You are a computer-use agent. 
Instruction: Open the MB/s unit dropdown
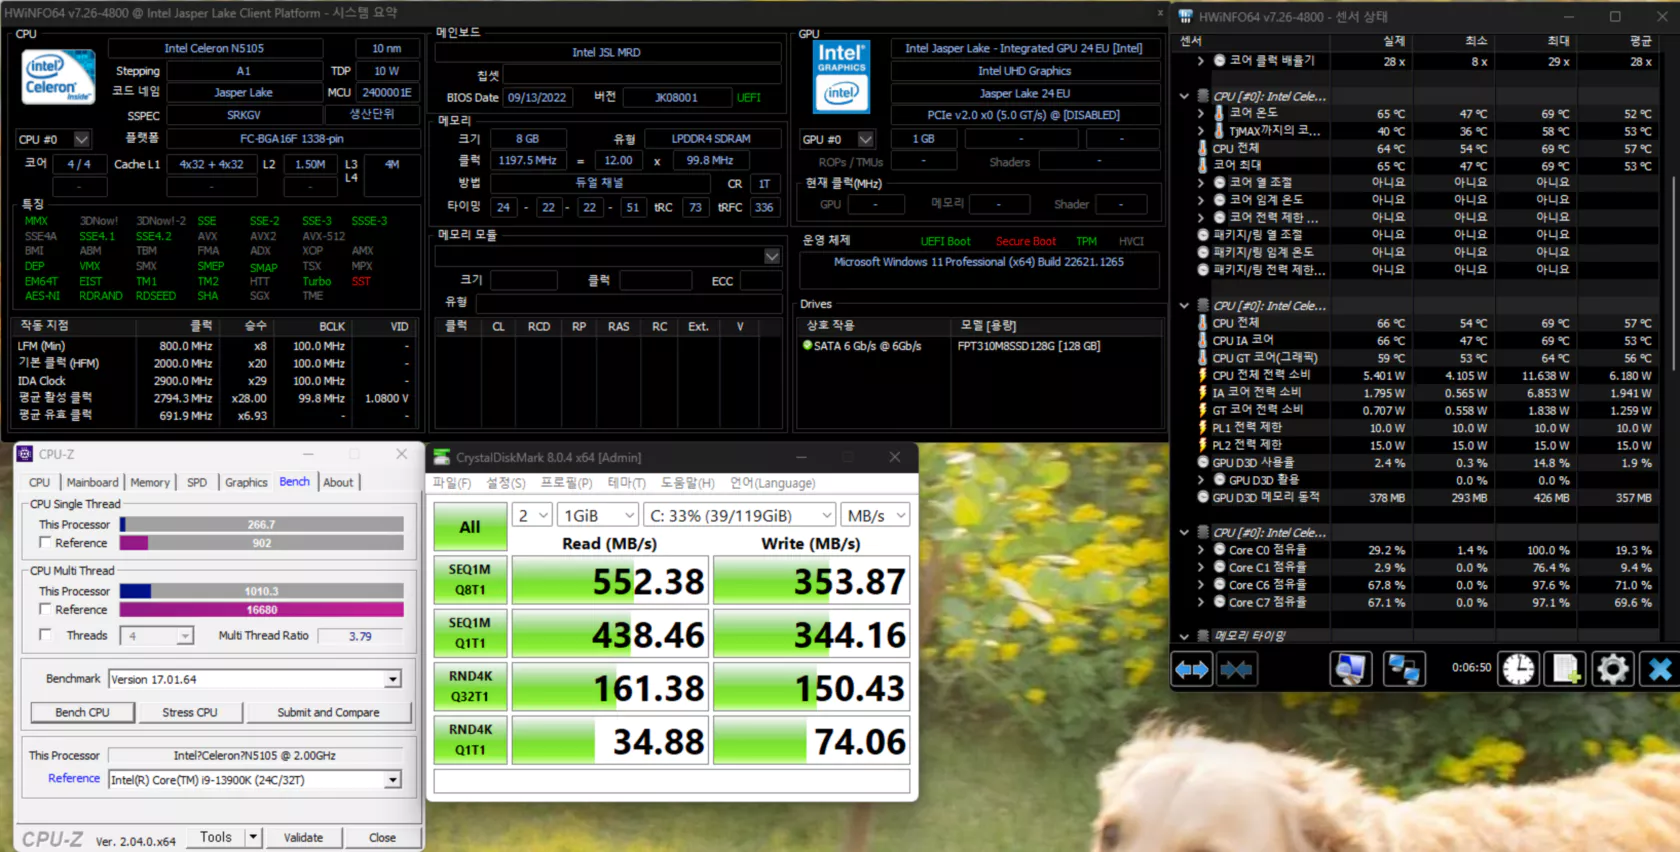[x=875, y=515]
